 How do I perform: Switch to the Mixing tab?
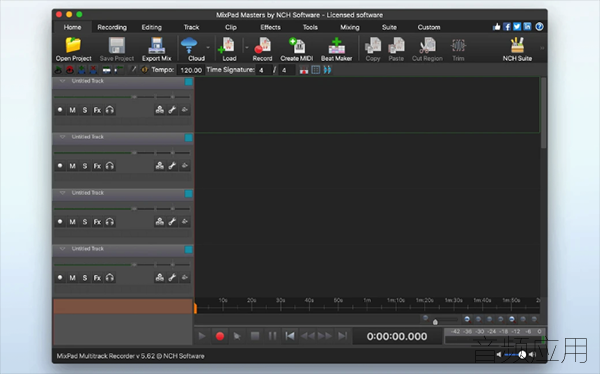[x=350, y=27]
